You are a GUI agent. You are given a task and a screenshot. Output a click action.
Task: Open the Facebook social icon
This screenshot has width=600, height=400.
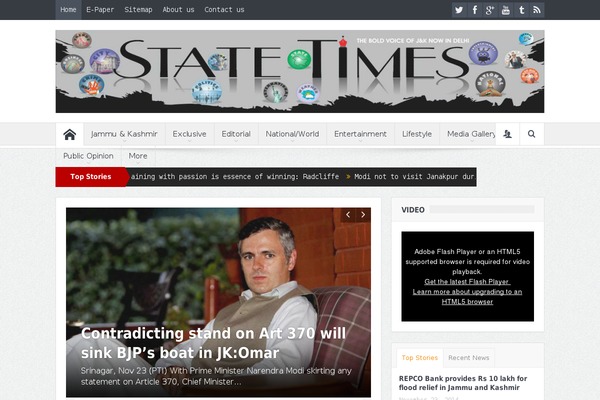pos(474,10)
